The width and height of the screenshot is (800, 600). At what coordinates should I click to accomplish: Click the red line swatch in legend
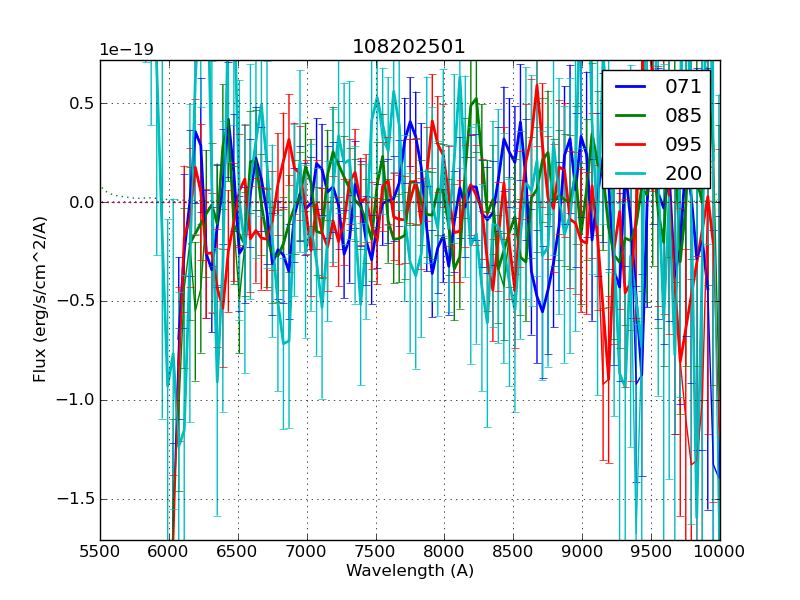(x=631, y=144)
